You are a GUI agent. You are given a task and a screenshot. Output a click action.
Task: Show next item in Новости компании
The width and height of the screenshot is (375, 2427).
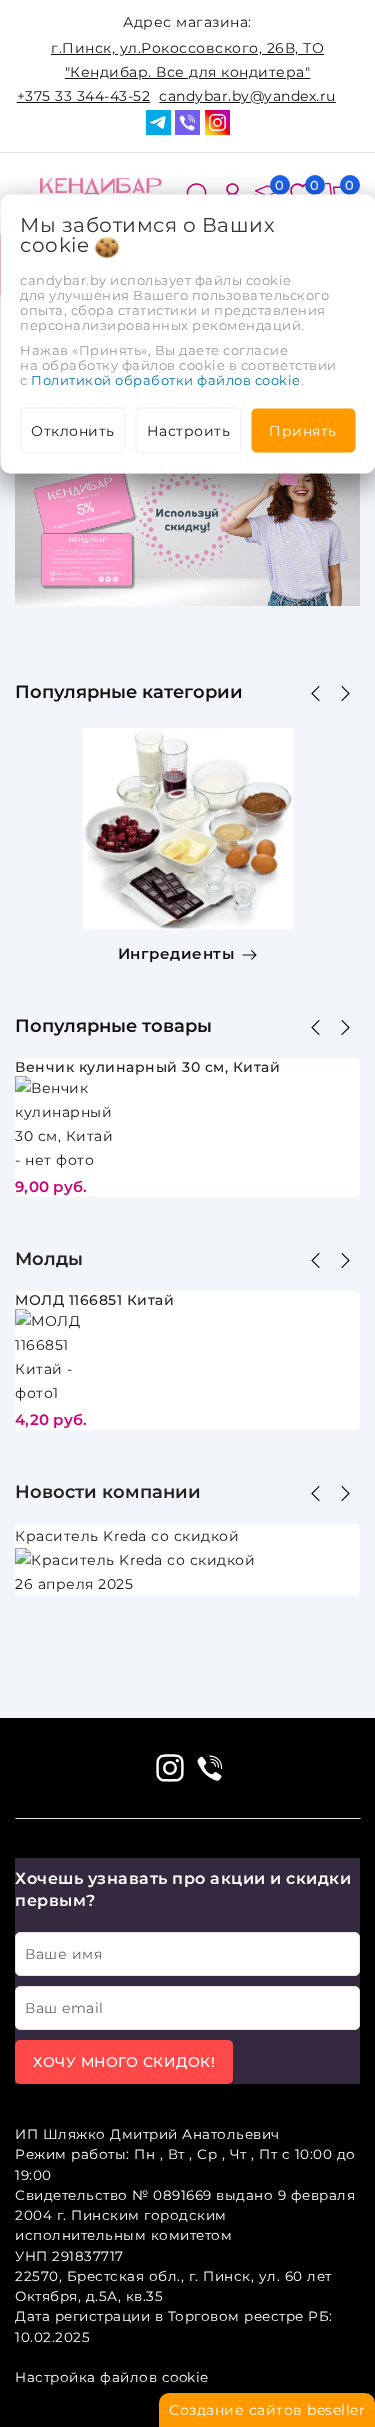[345, 1493]
